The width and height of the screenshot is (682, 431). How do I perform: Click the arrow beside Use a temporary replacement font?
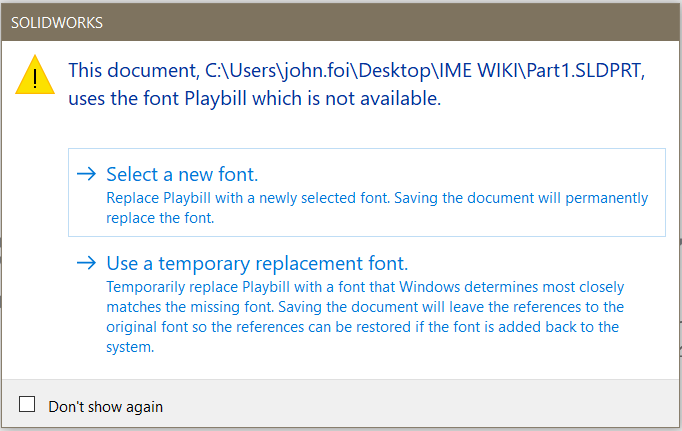pos(87,264)
